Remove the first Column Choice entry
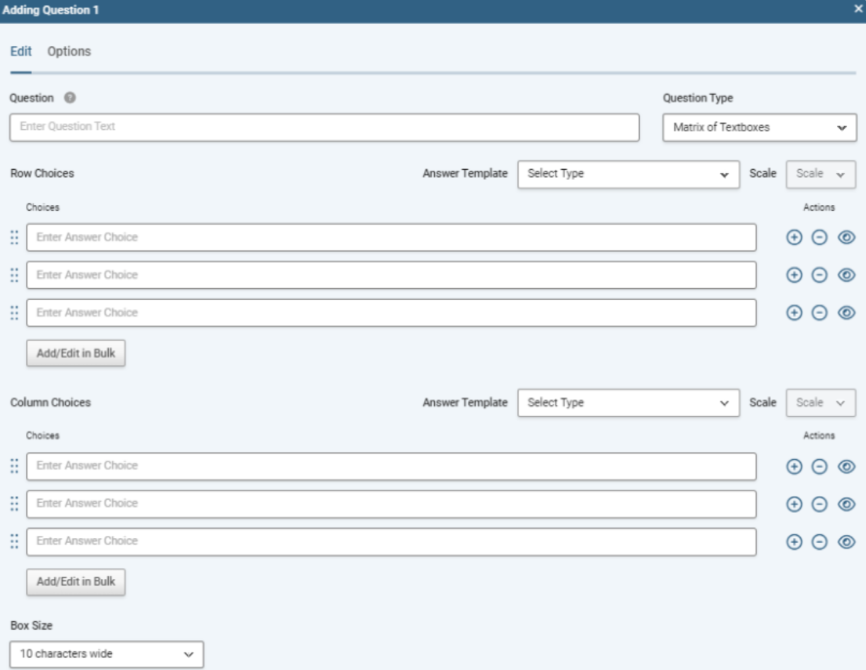Viewport: 866px width, 670px height. [819, 466]
